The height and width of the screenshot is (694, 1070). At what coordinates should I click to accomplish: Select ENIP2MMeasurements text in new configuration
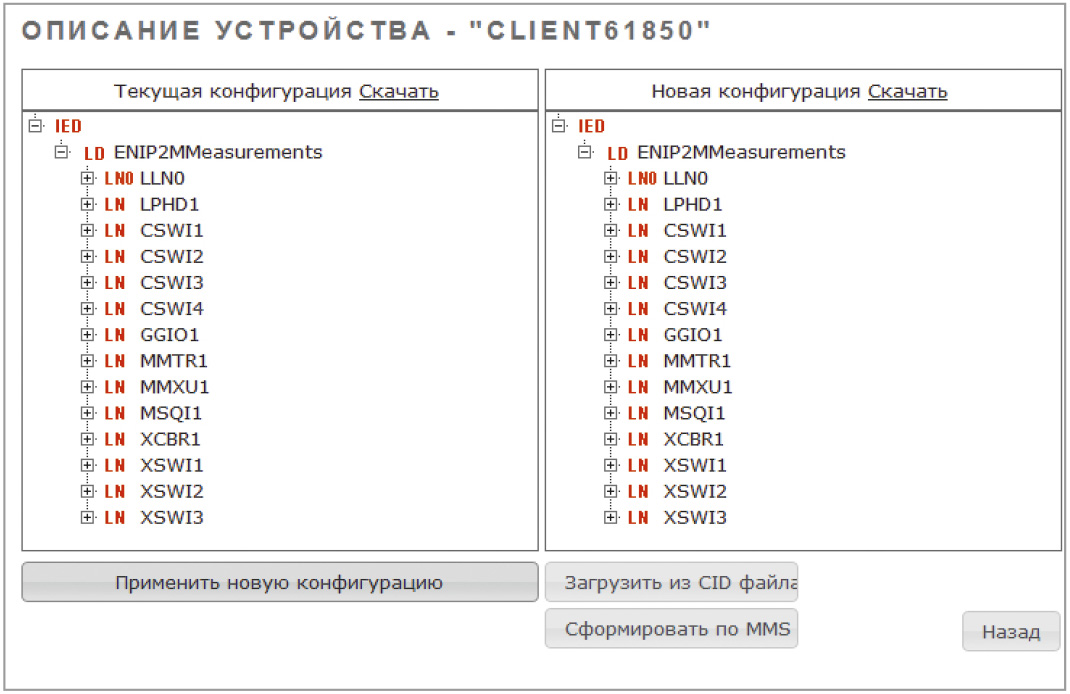pos(741,151)
